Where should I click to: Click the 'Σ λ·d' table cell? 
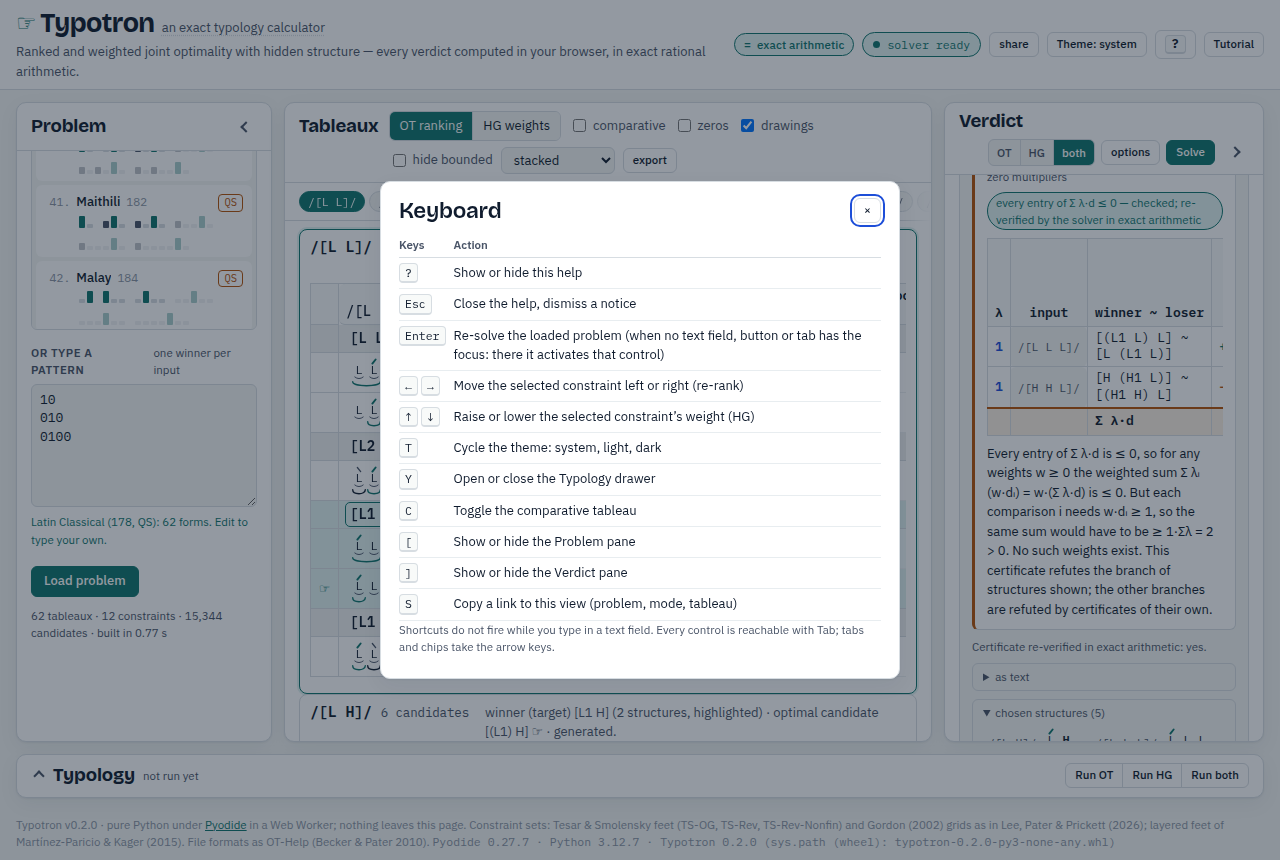pos(1149,421)
